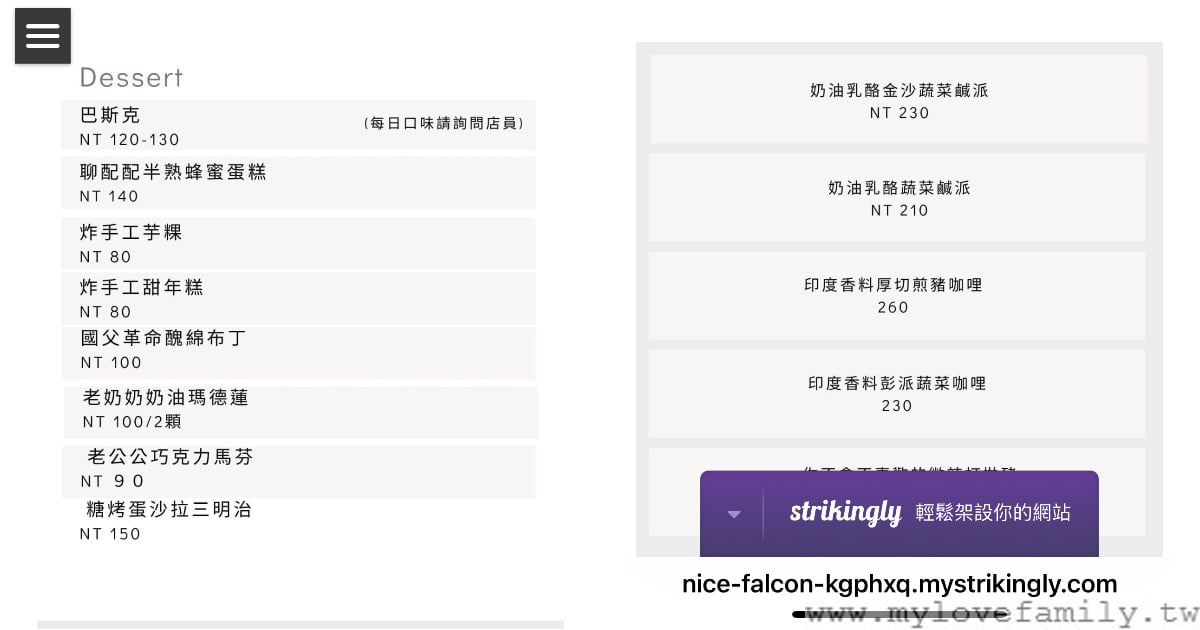
Task: Open the 印度香料彭派蔬菜咖哩 card
Action: [x=897, y=393]
